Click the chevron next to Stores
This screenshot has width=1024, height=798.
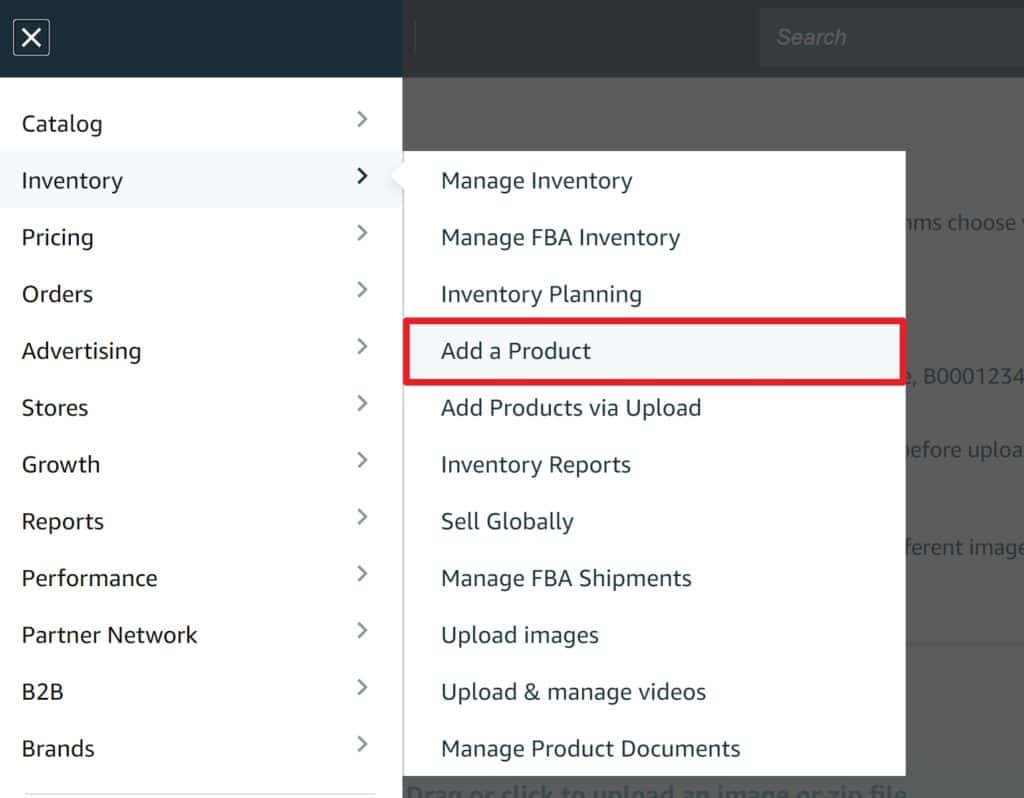(x=362, y=405)
